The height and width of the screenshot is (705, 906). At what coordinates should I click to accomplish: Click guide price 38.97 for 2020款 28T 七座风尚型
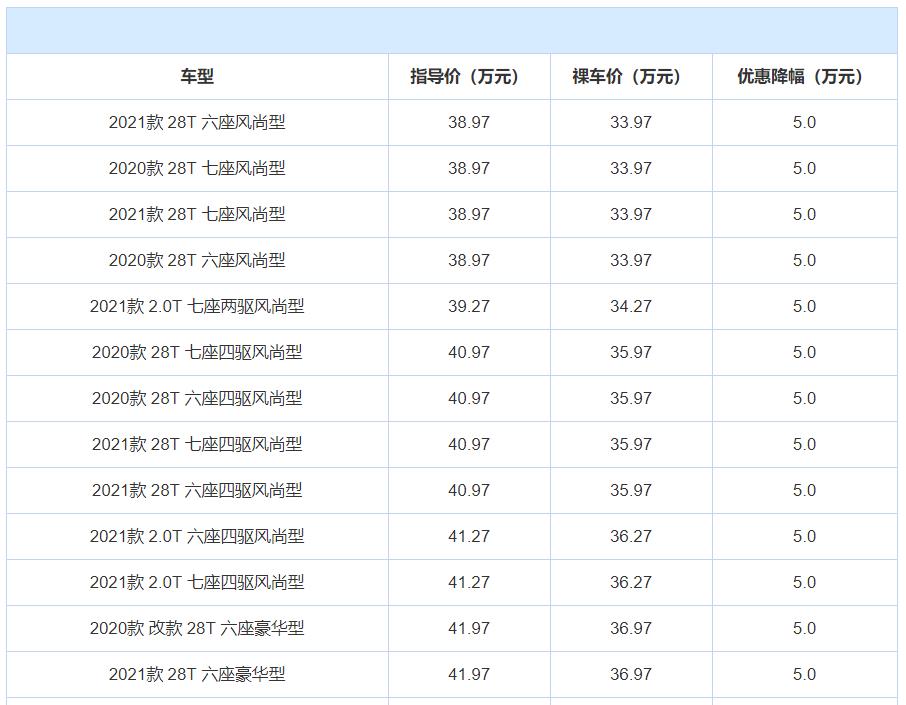tap(469, 168)
